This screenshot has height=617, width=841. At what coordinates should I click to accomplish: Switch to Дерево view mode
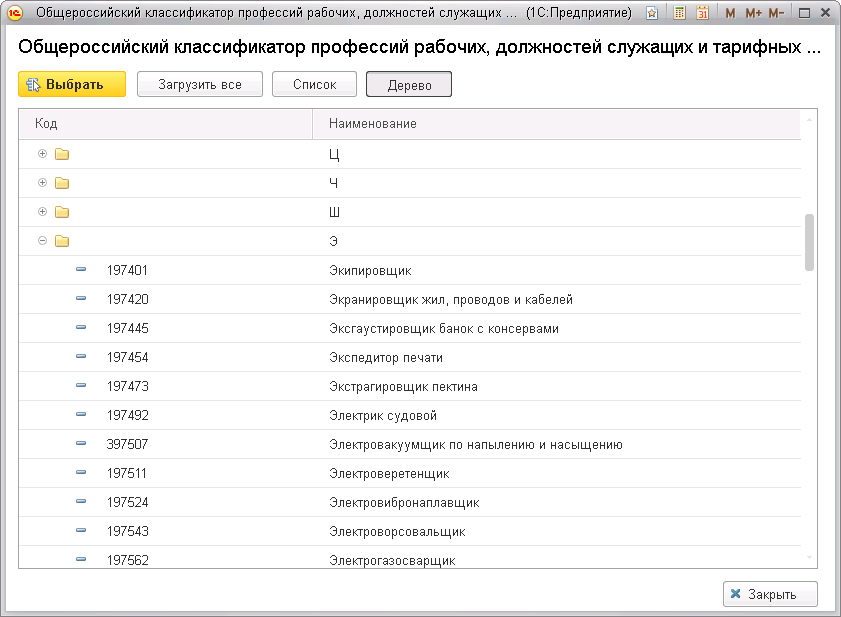click(409, 85)
